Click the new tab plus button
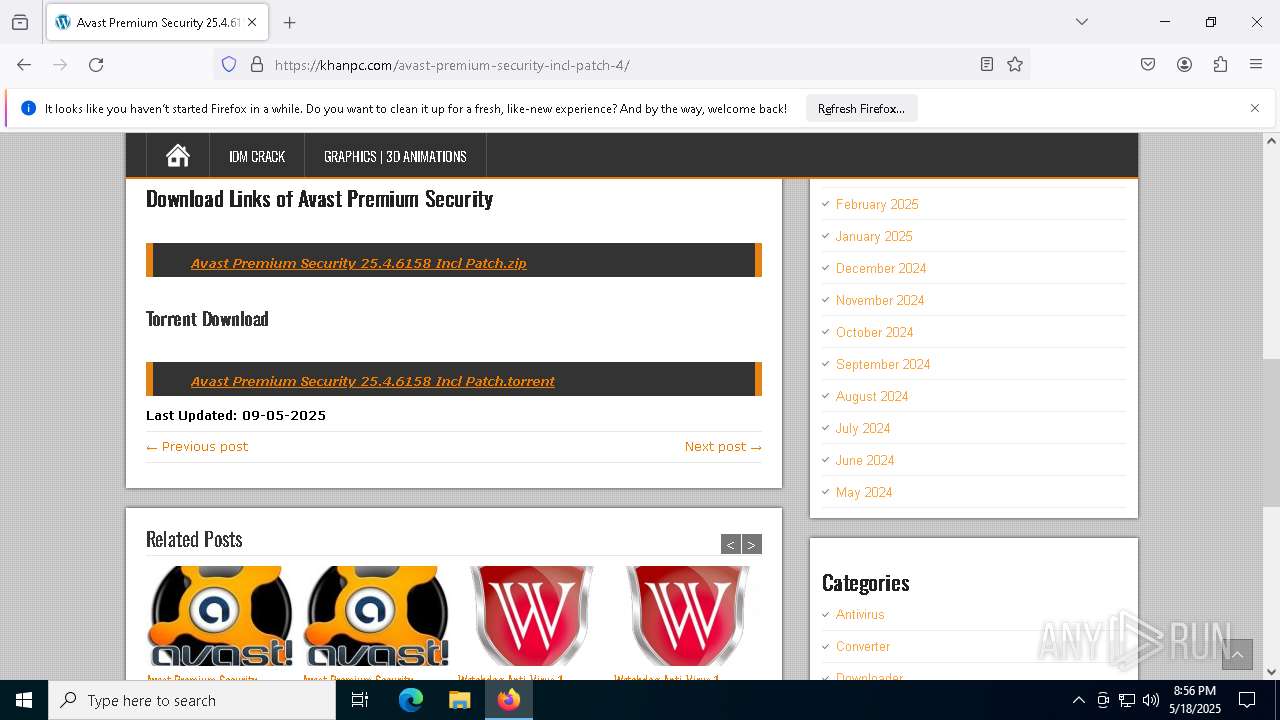 [289, 22]
